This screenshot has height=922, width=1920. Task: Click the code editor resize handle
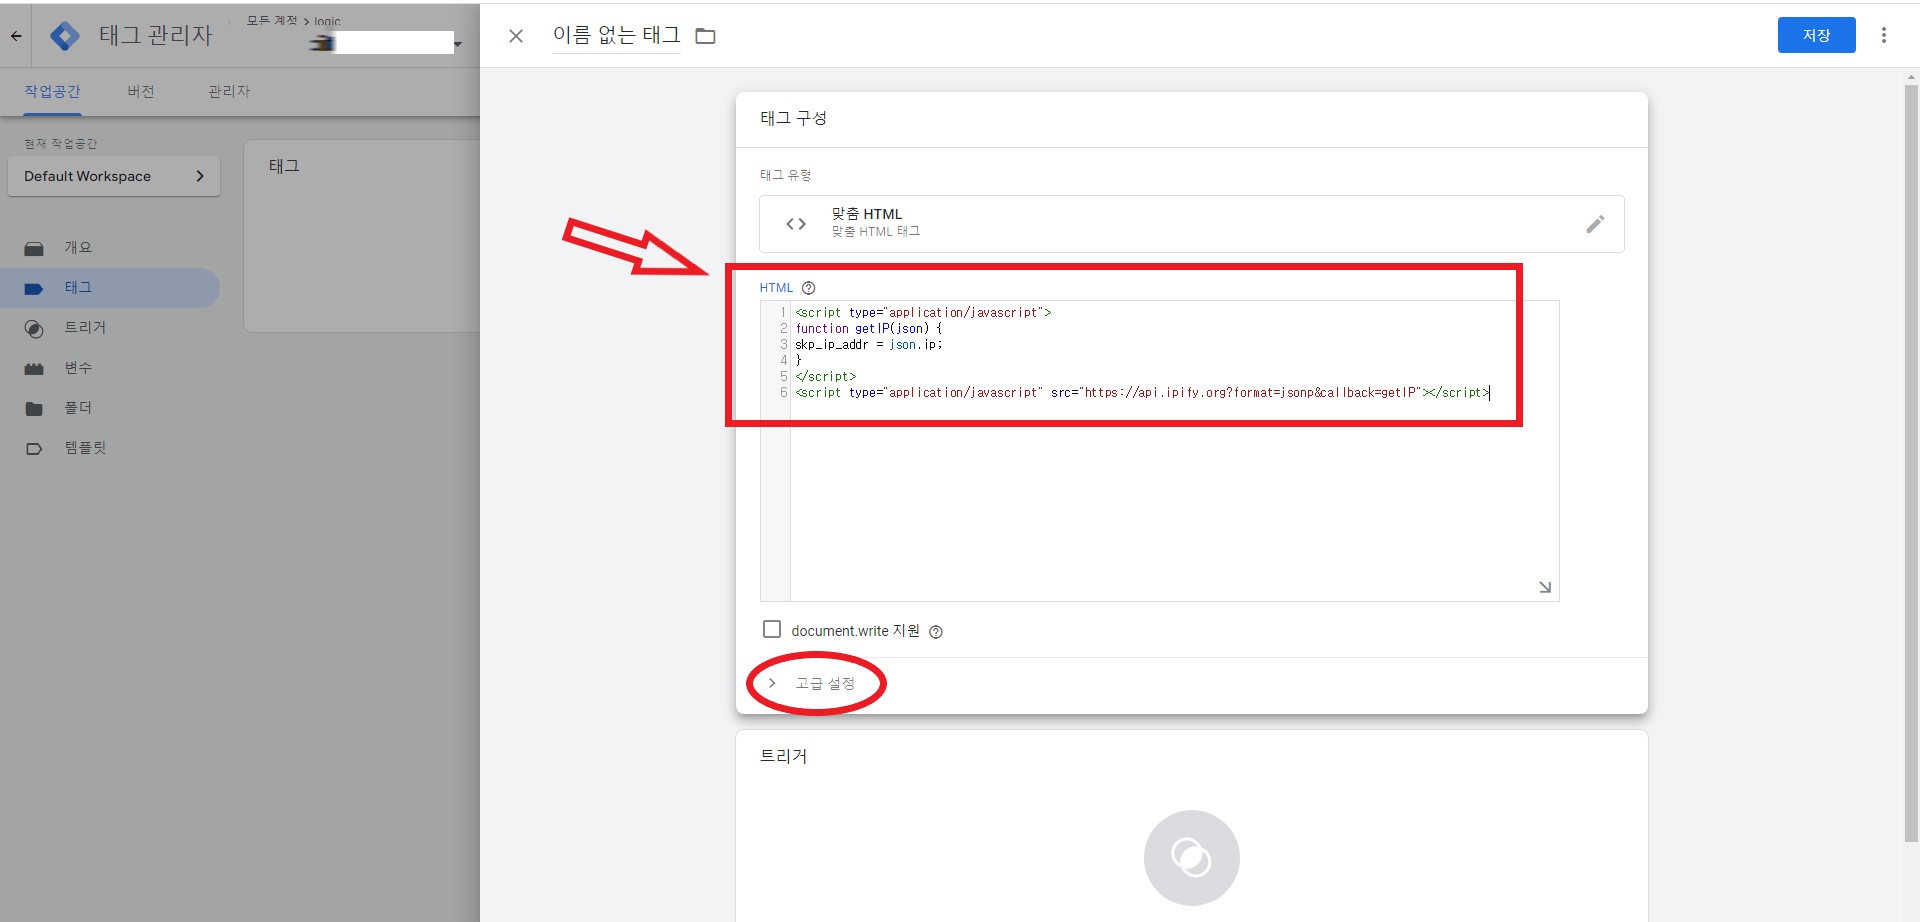pos(1545,587)
